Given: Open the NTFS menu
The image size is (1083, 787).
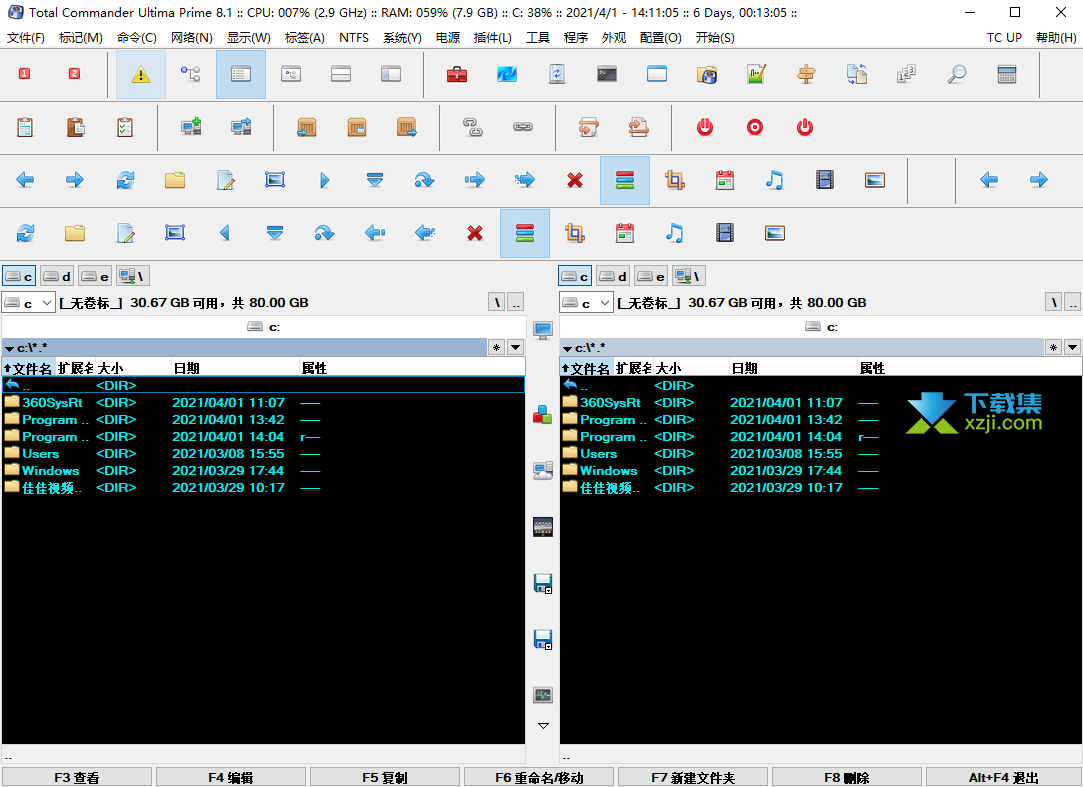Looking at the screenshot, I should click(354, 37).
